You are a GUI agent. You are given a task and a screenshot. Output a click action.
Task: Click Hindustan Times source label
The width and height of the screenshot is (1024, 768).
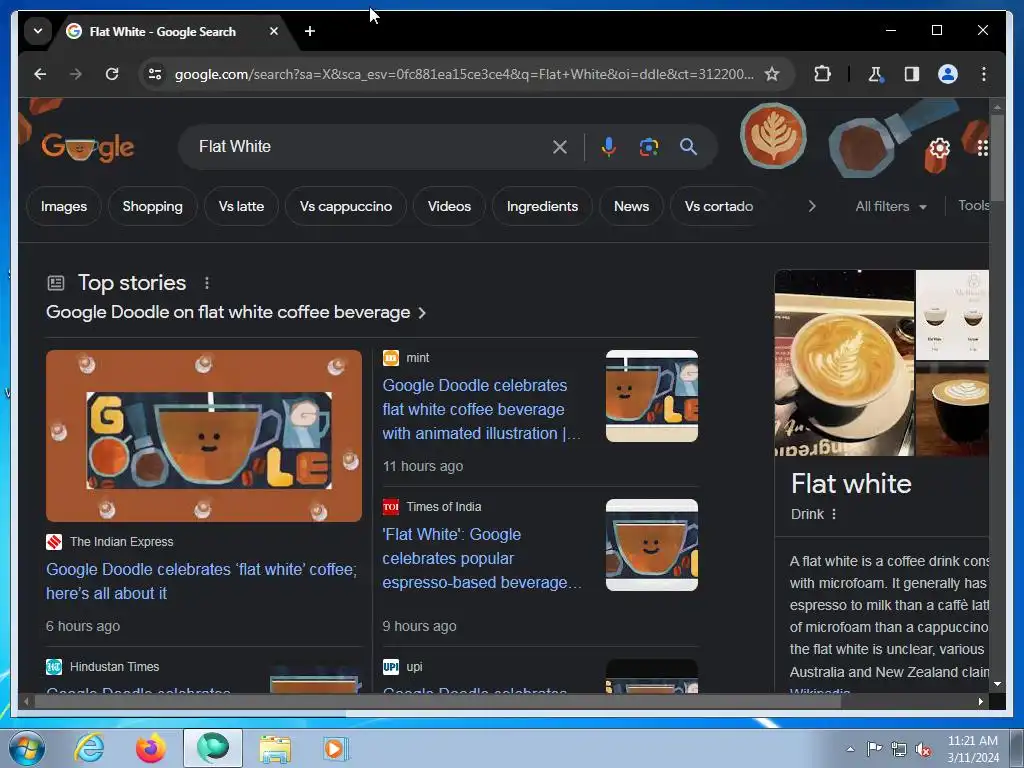point(114,667)
